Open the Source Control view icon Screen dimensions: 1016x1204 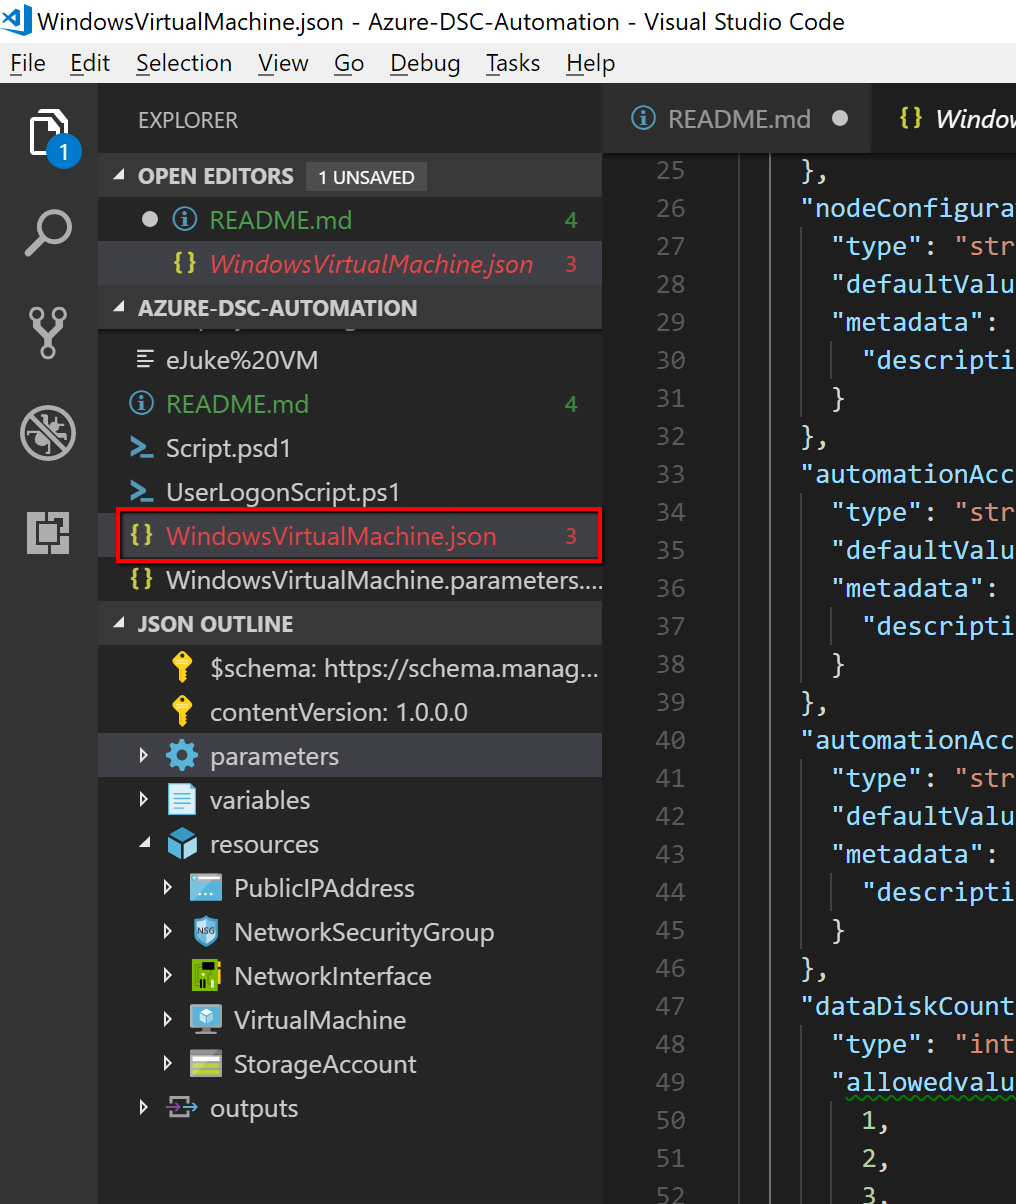(x=47, y=332)
